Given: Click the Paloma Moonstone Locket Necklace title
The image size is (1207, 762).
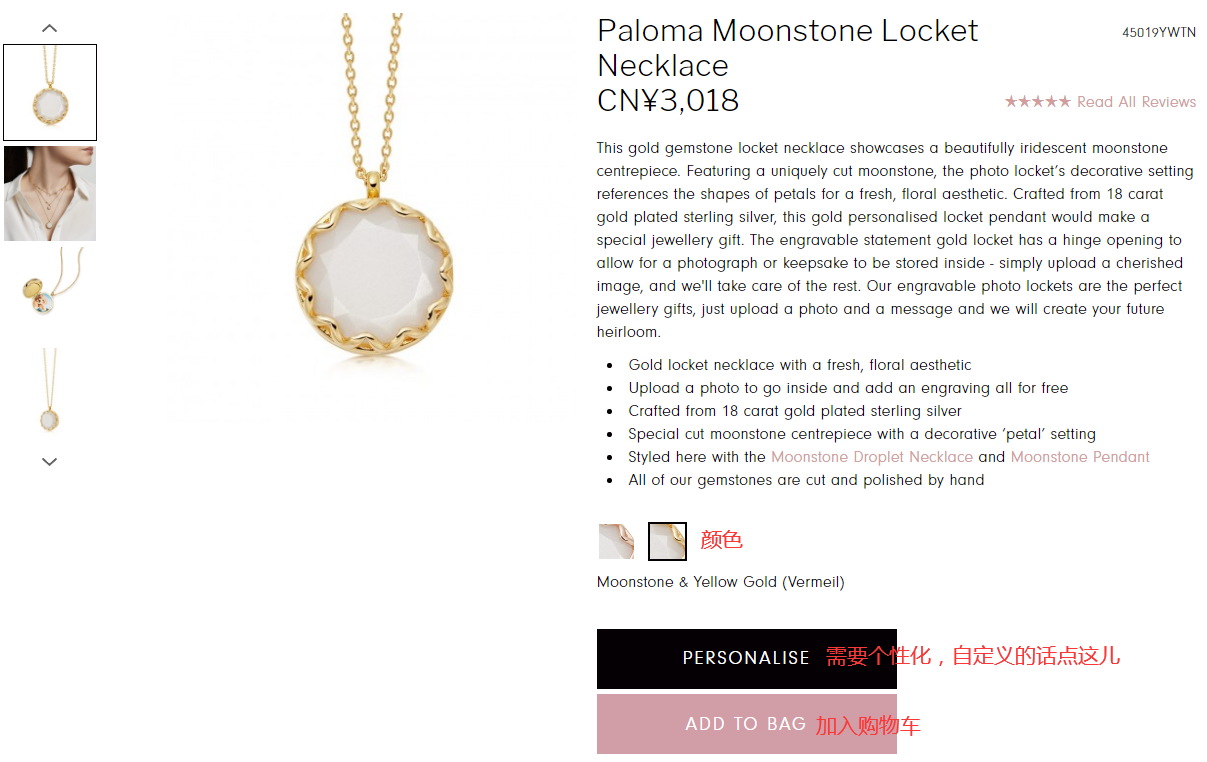Looking at the screenshot, I should (787, 47).
